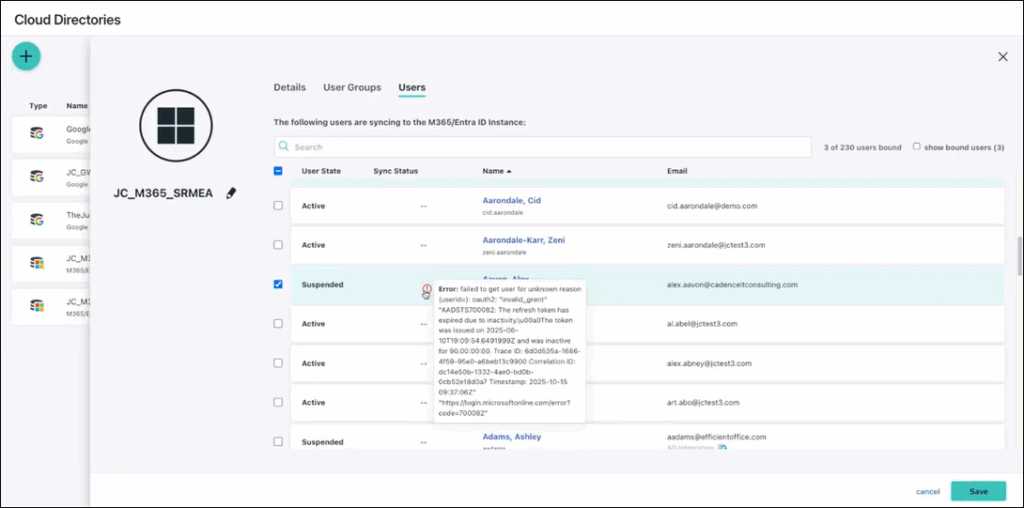
Task: Close the directory panel with the X
Action: point(1003,57)
